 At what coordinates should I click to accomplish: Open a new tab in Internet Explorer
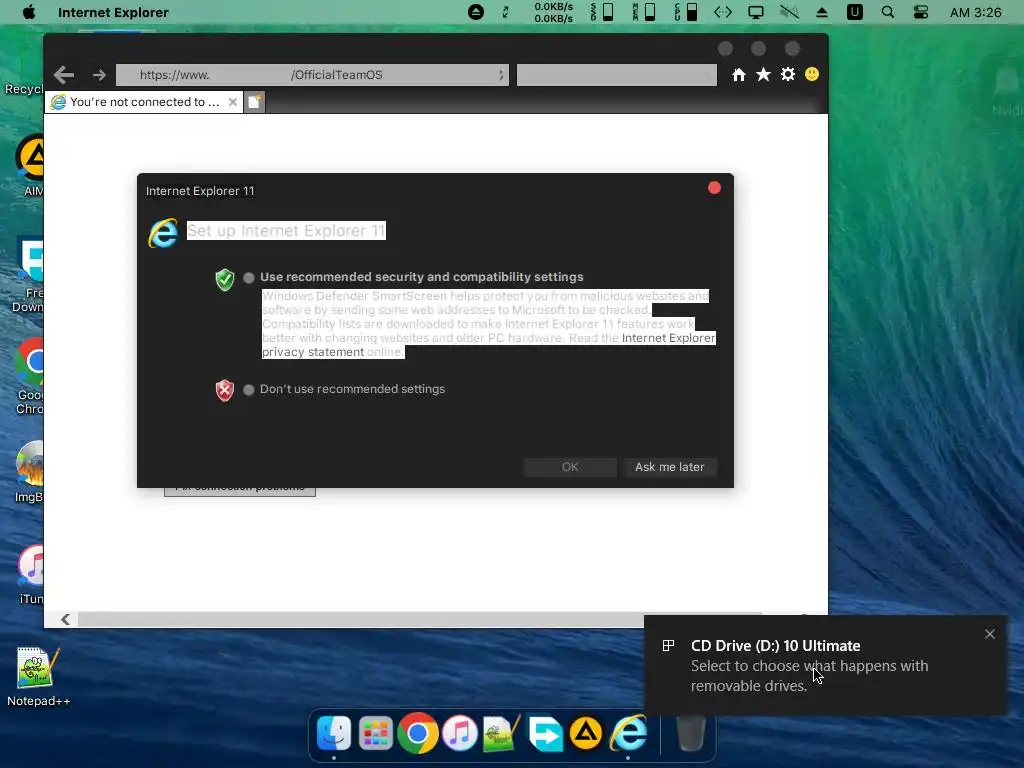coord(255,102)
